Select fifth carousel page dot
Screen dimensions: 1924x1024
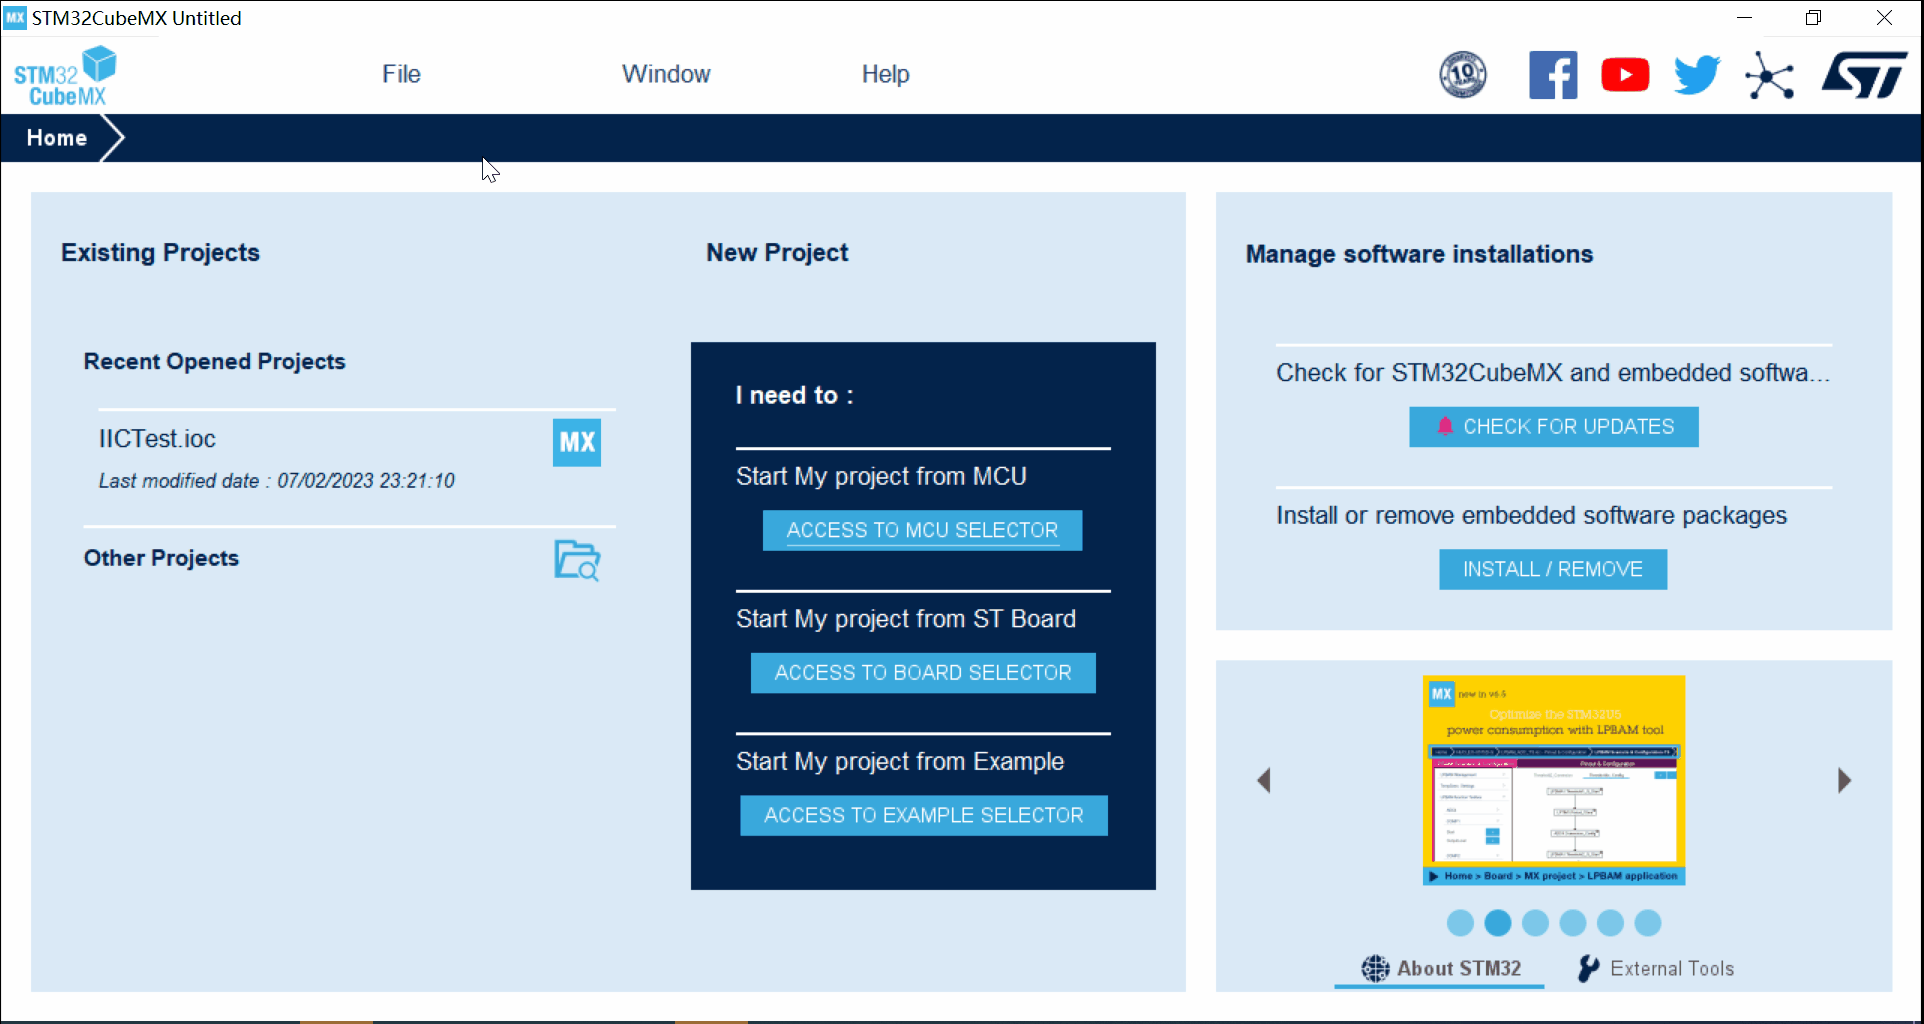(1610, 923)
